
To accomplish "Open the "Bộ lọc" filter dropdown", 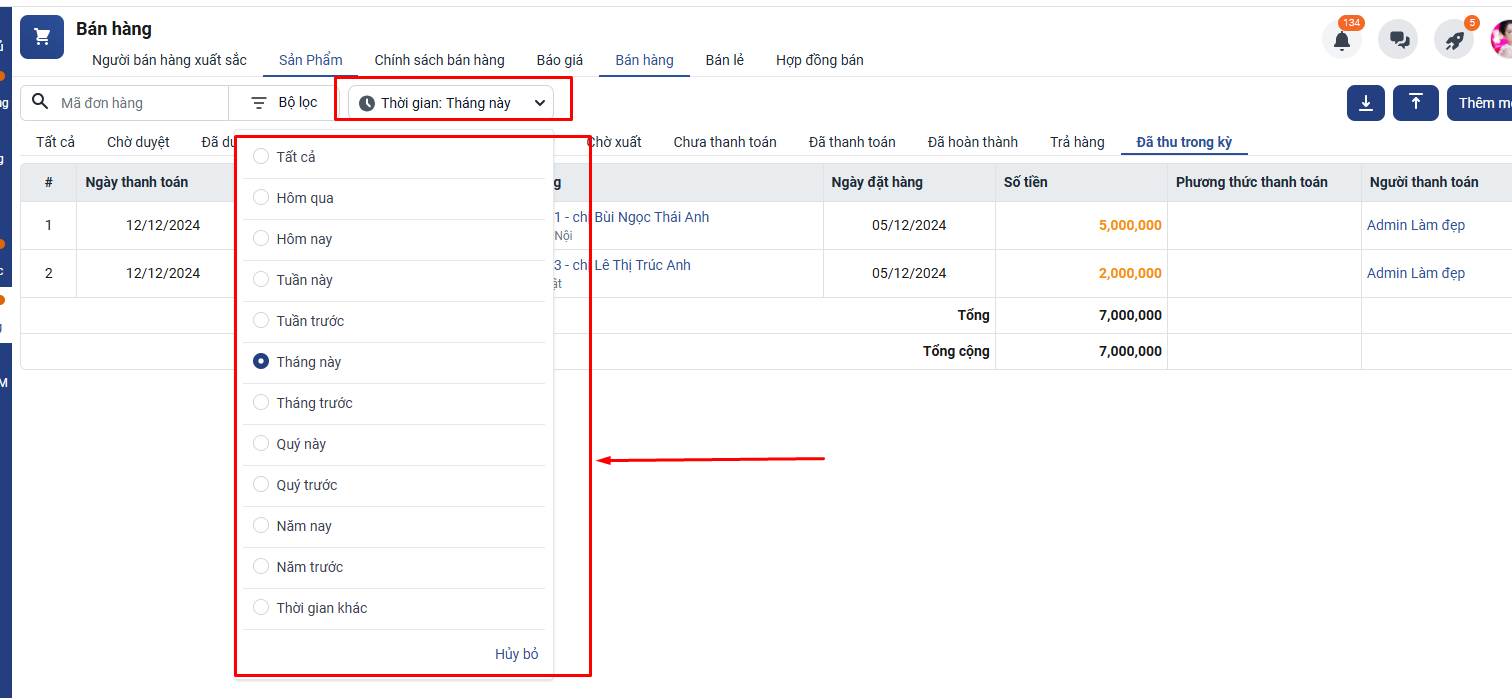I will [284, 103].
